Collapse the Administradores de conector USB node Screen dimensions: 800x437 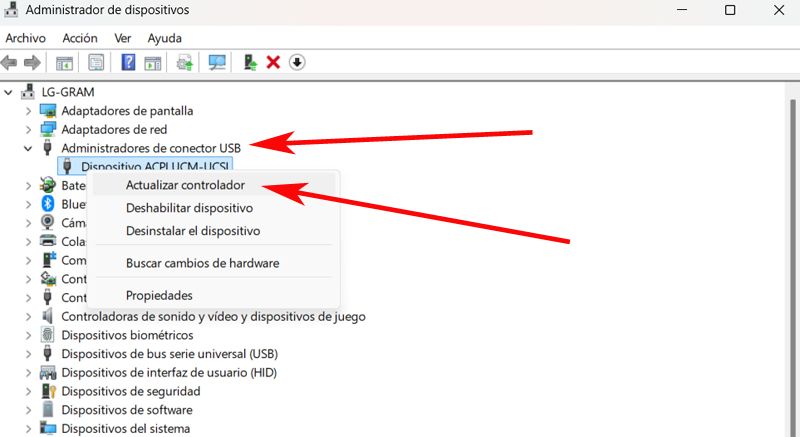[x=27, y=148]
